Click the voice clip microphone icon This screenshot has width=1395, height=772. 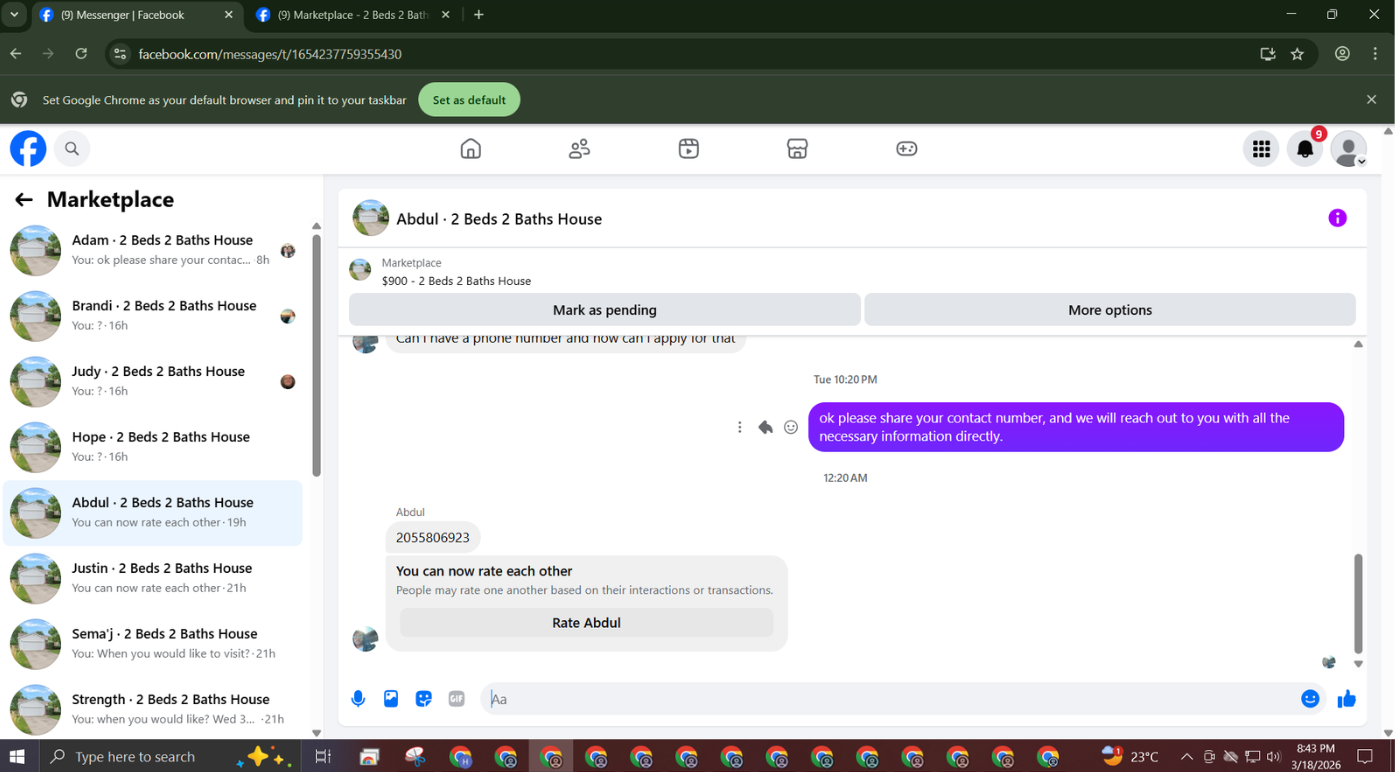coord(358,699)
